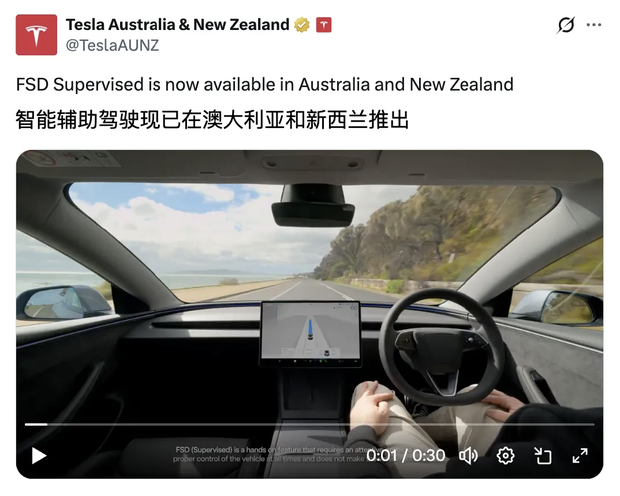Open video settings gear icon
This screenshot has height=496, width=620.
pos(505,456)
